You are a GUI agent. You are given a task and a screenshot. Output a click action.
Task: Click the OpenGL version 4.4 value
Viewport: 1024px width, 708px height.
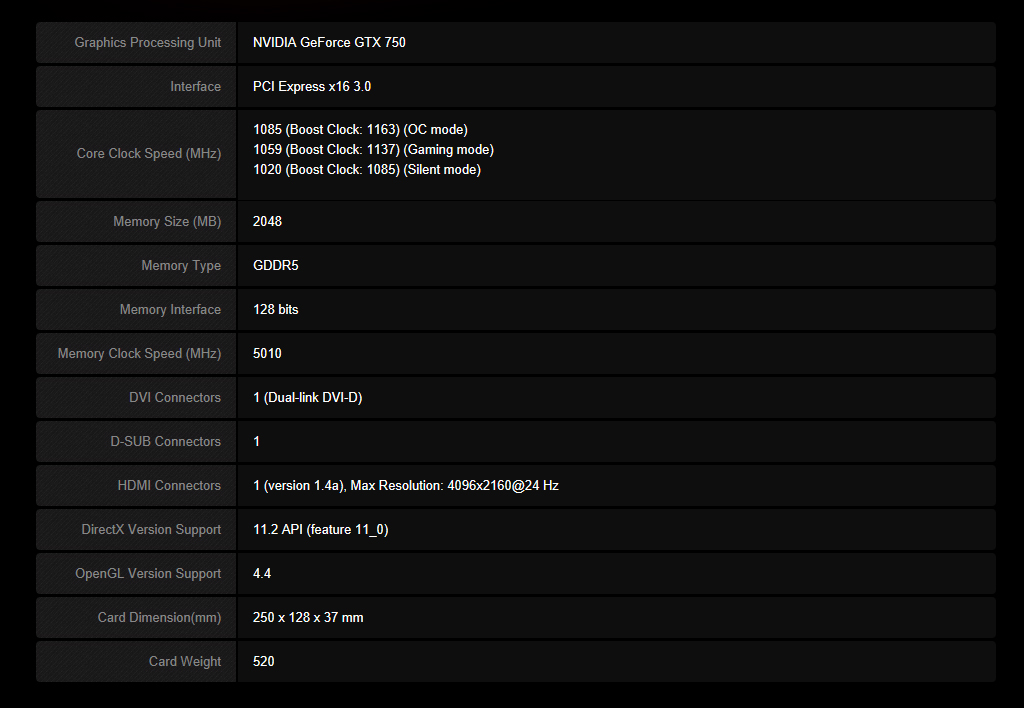(262, 573)
